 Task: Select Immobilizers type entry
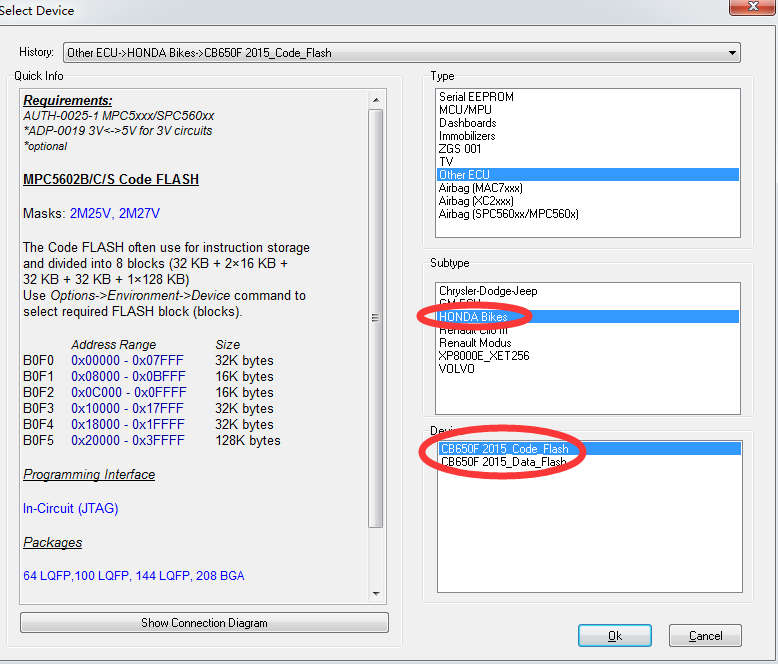[468, 136]
